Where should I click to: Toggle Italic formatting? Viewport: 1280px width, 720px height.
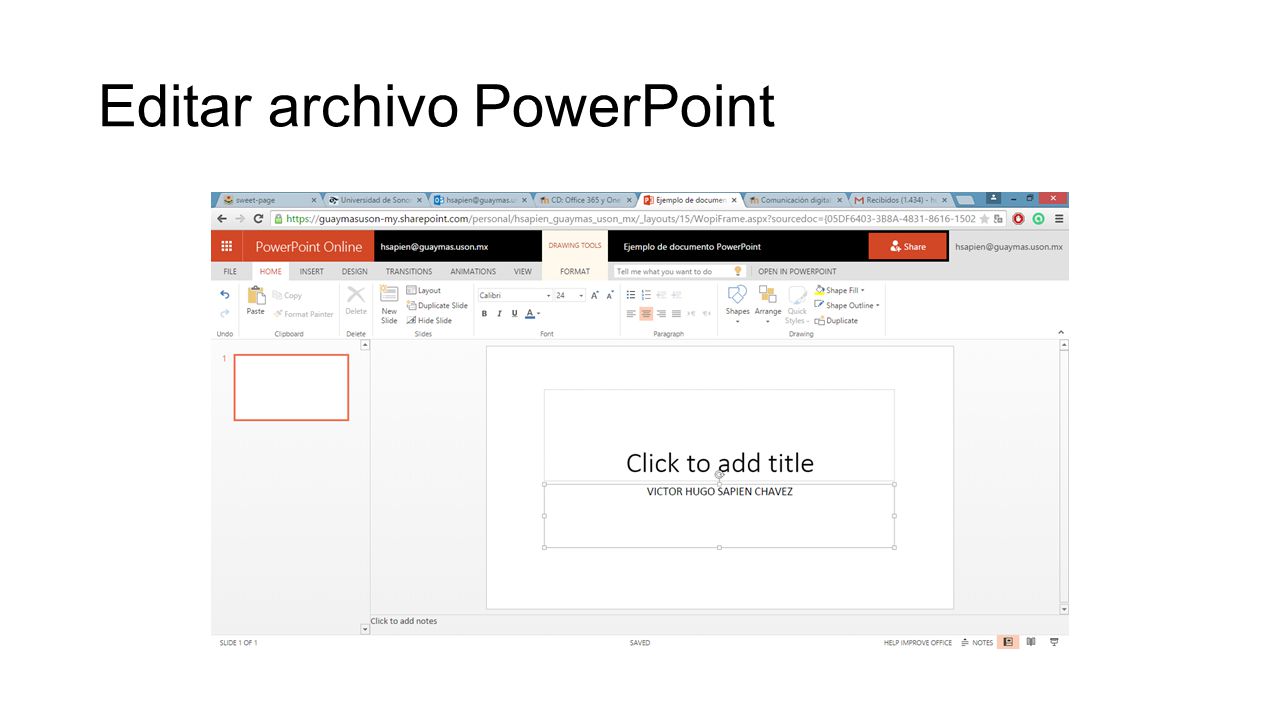coord(499,313)
